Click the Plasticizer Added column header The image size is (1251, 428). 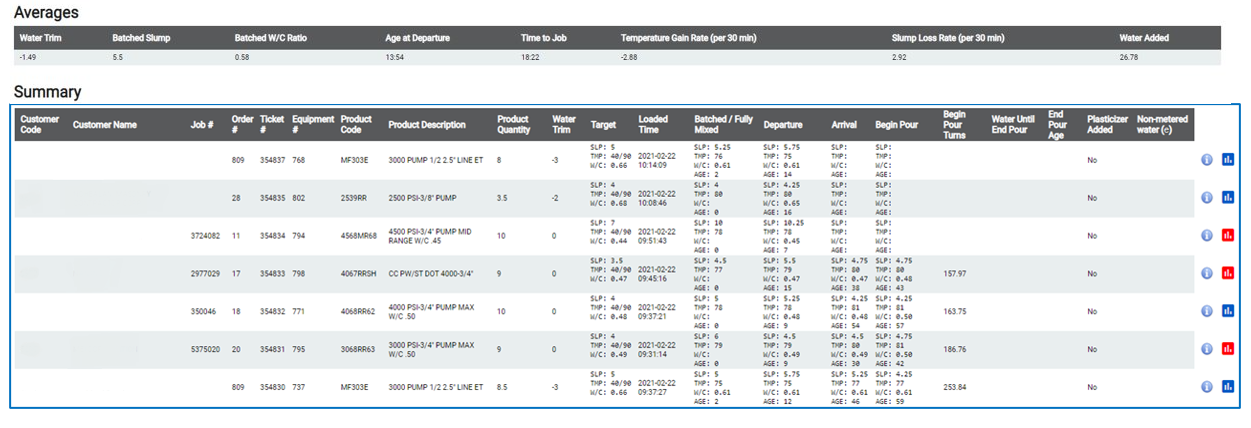tap(1107, 125)
